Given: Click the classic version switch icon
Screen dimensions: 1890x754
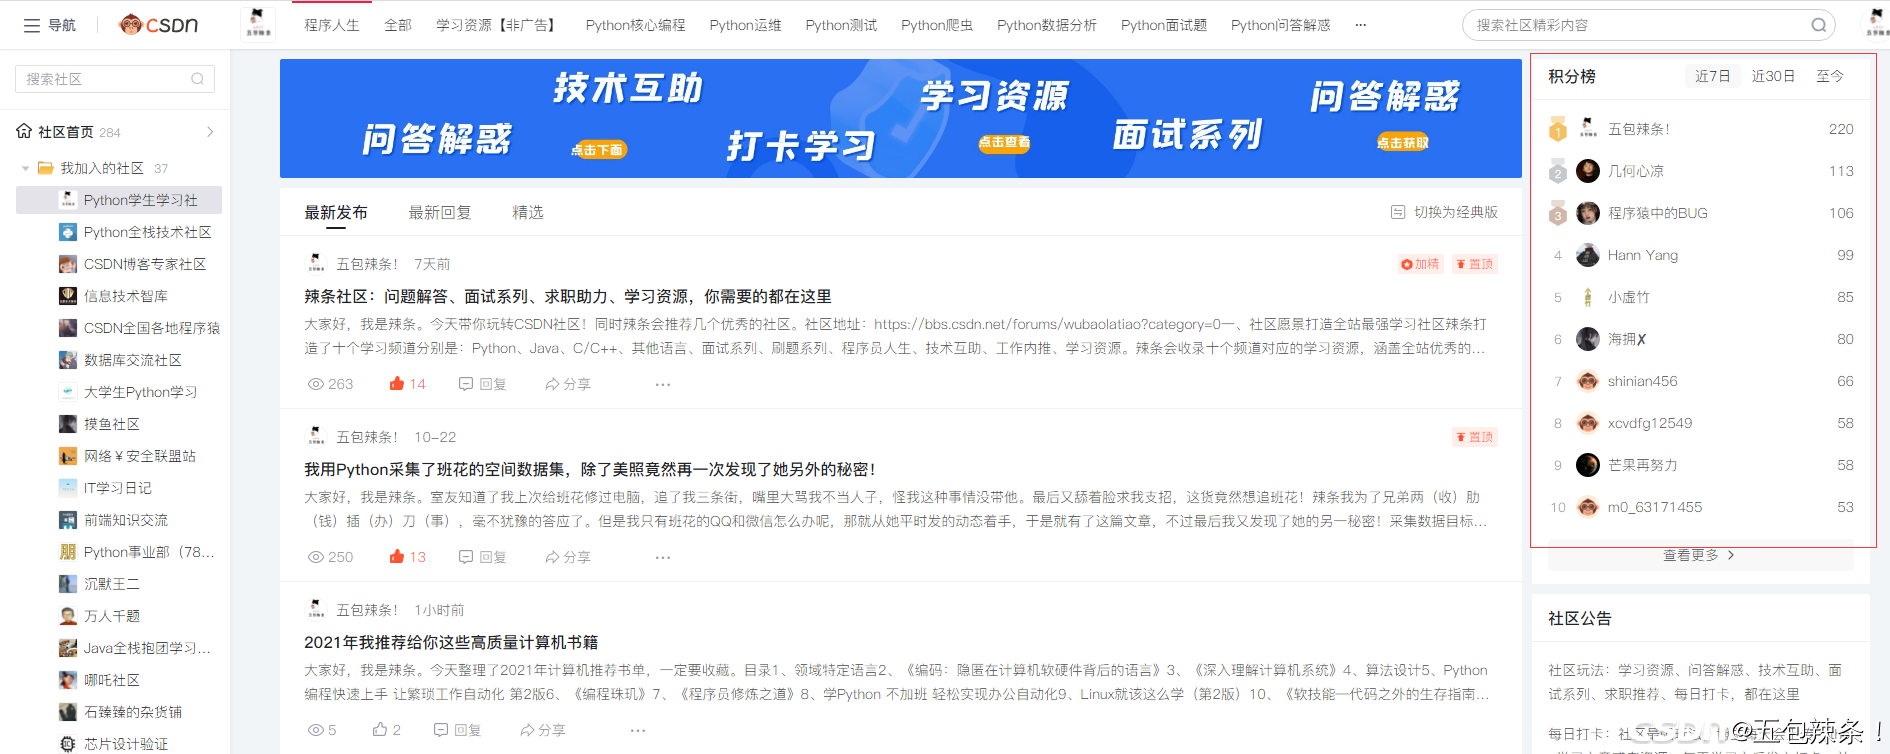Looking at the screenshot, I should (x=1398, y=212).
